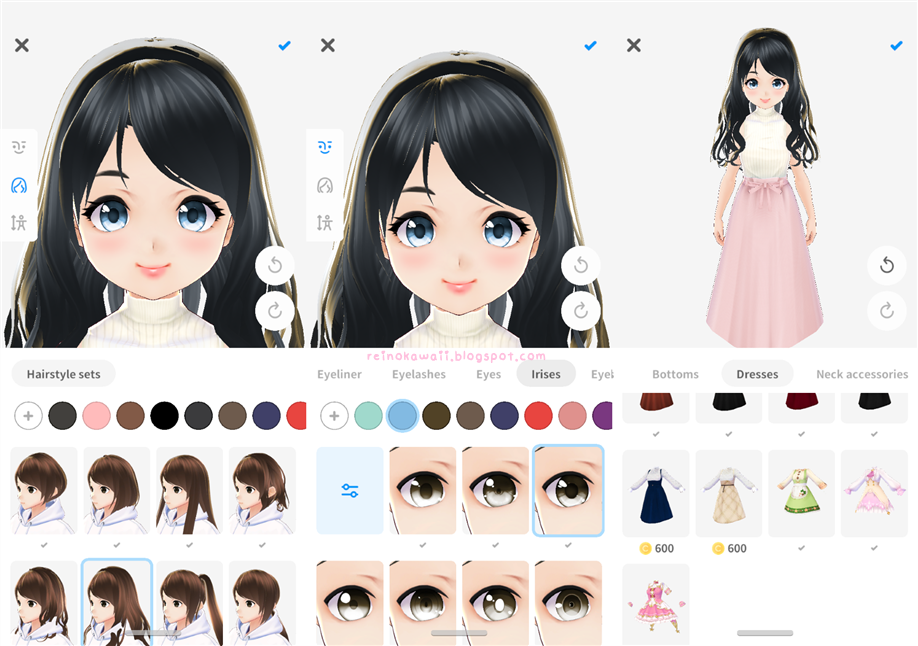Undo last change in middle irises panel
Viewport: 918px width, 646px height.
click(581, 265)
